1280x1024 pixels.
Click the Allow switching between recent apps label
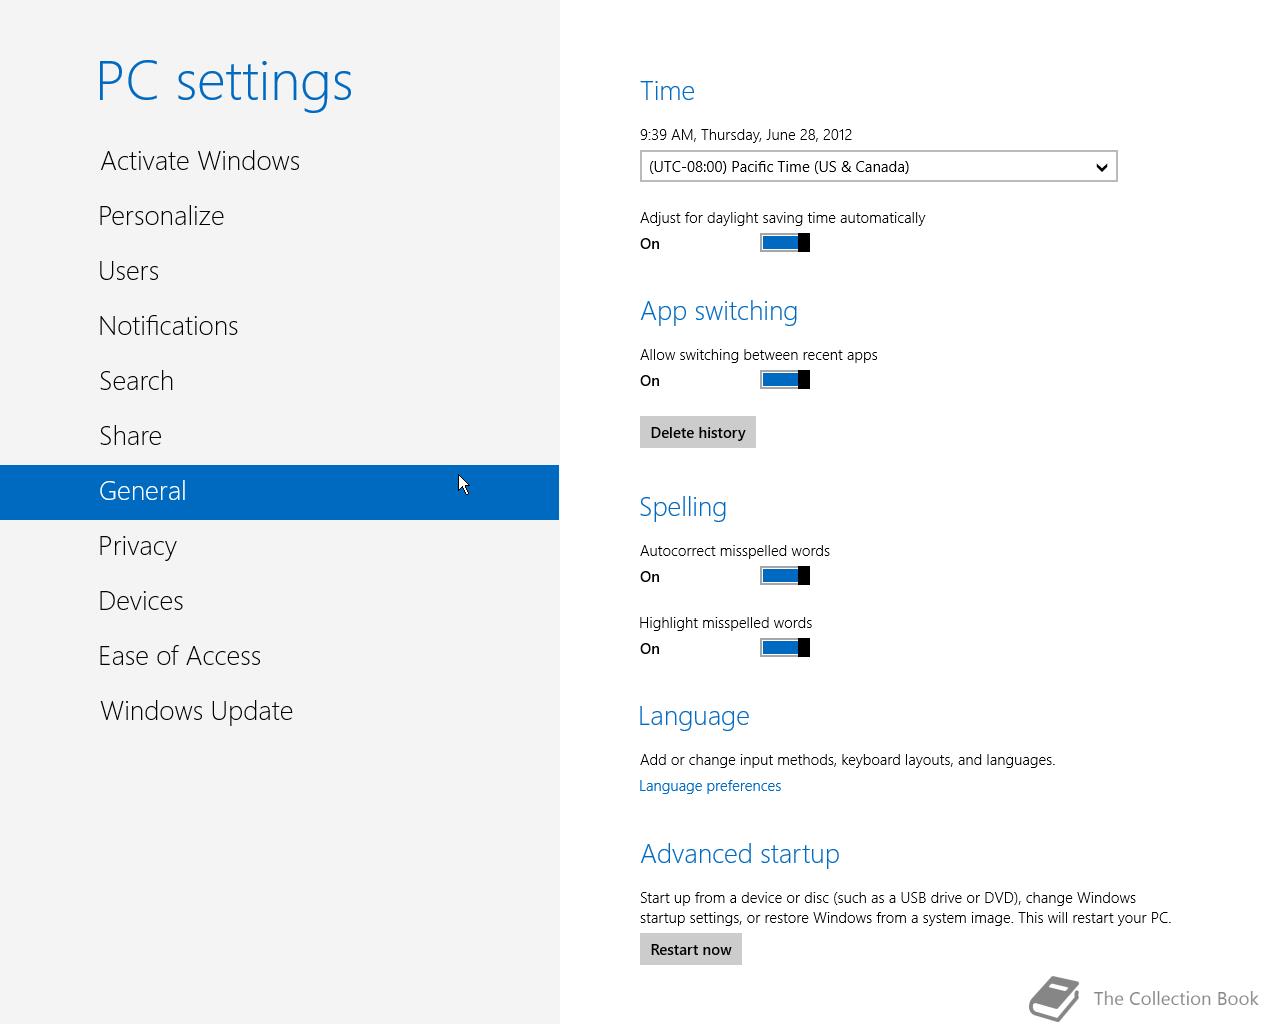coord(759,355)
